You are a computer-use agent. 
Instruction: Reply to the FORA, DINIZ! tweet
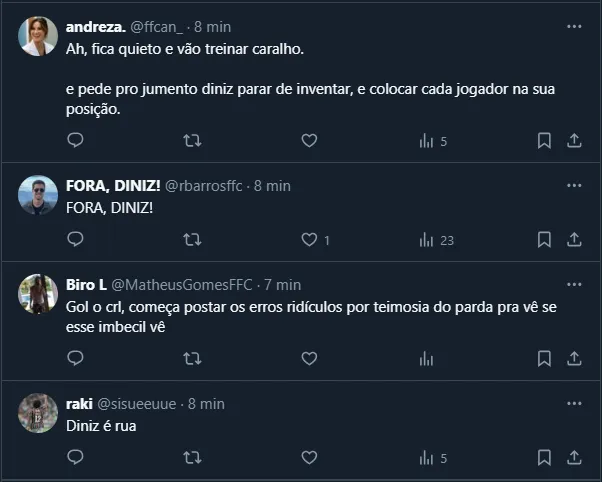click(x=75, y=240)
